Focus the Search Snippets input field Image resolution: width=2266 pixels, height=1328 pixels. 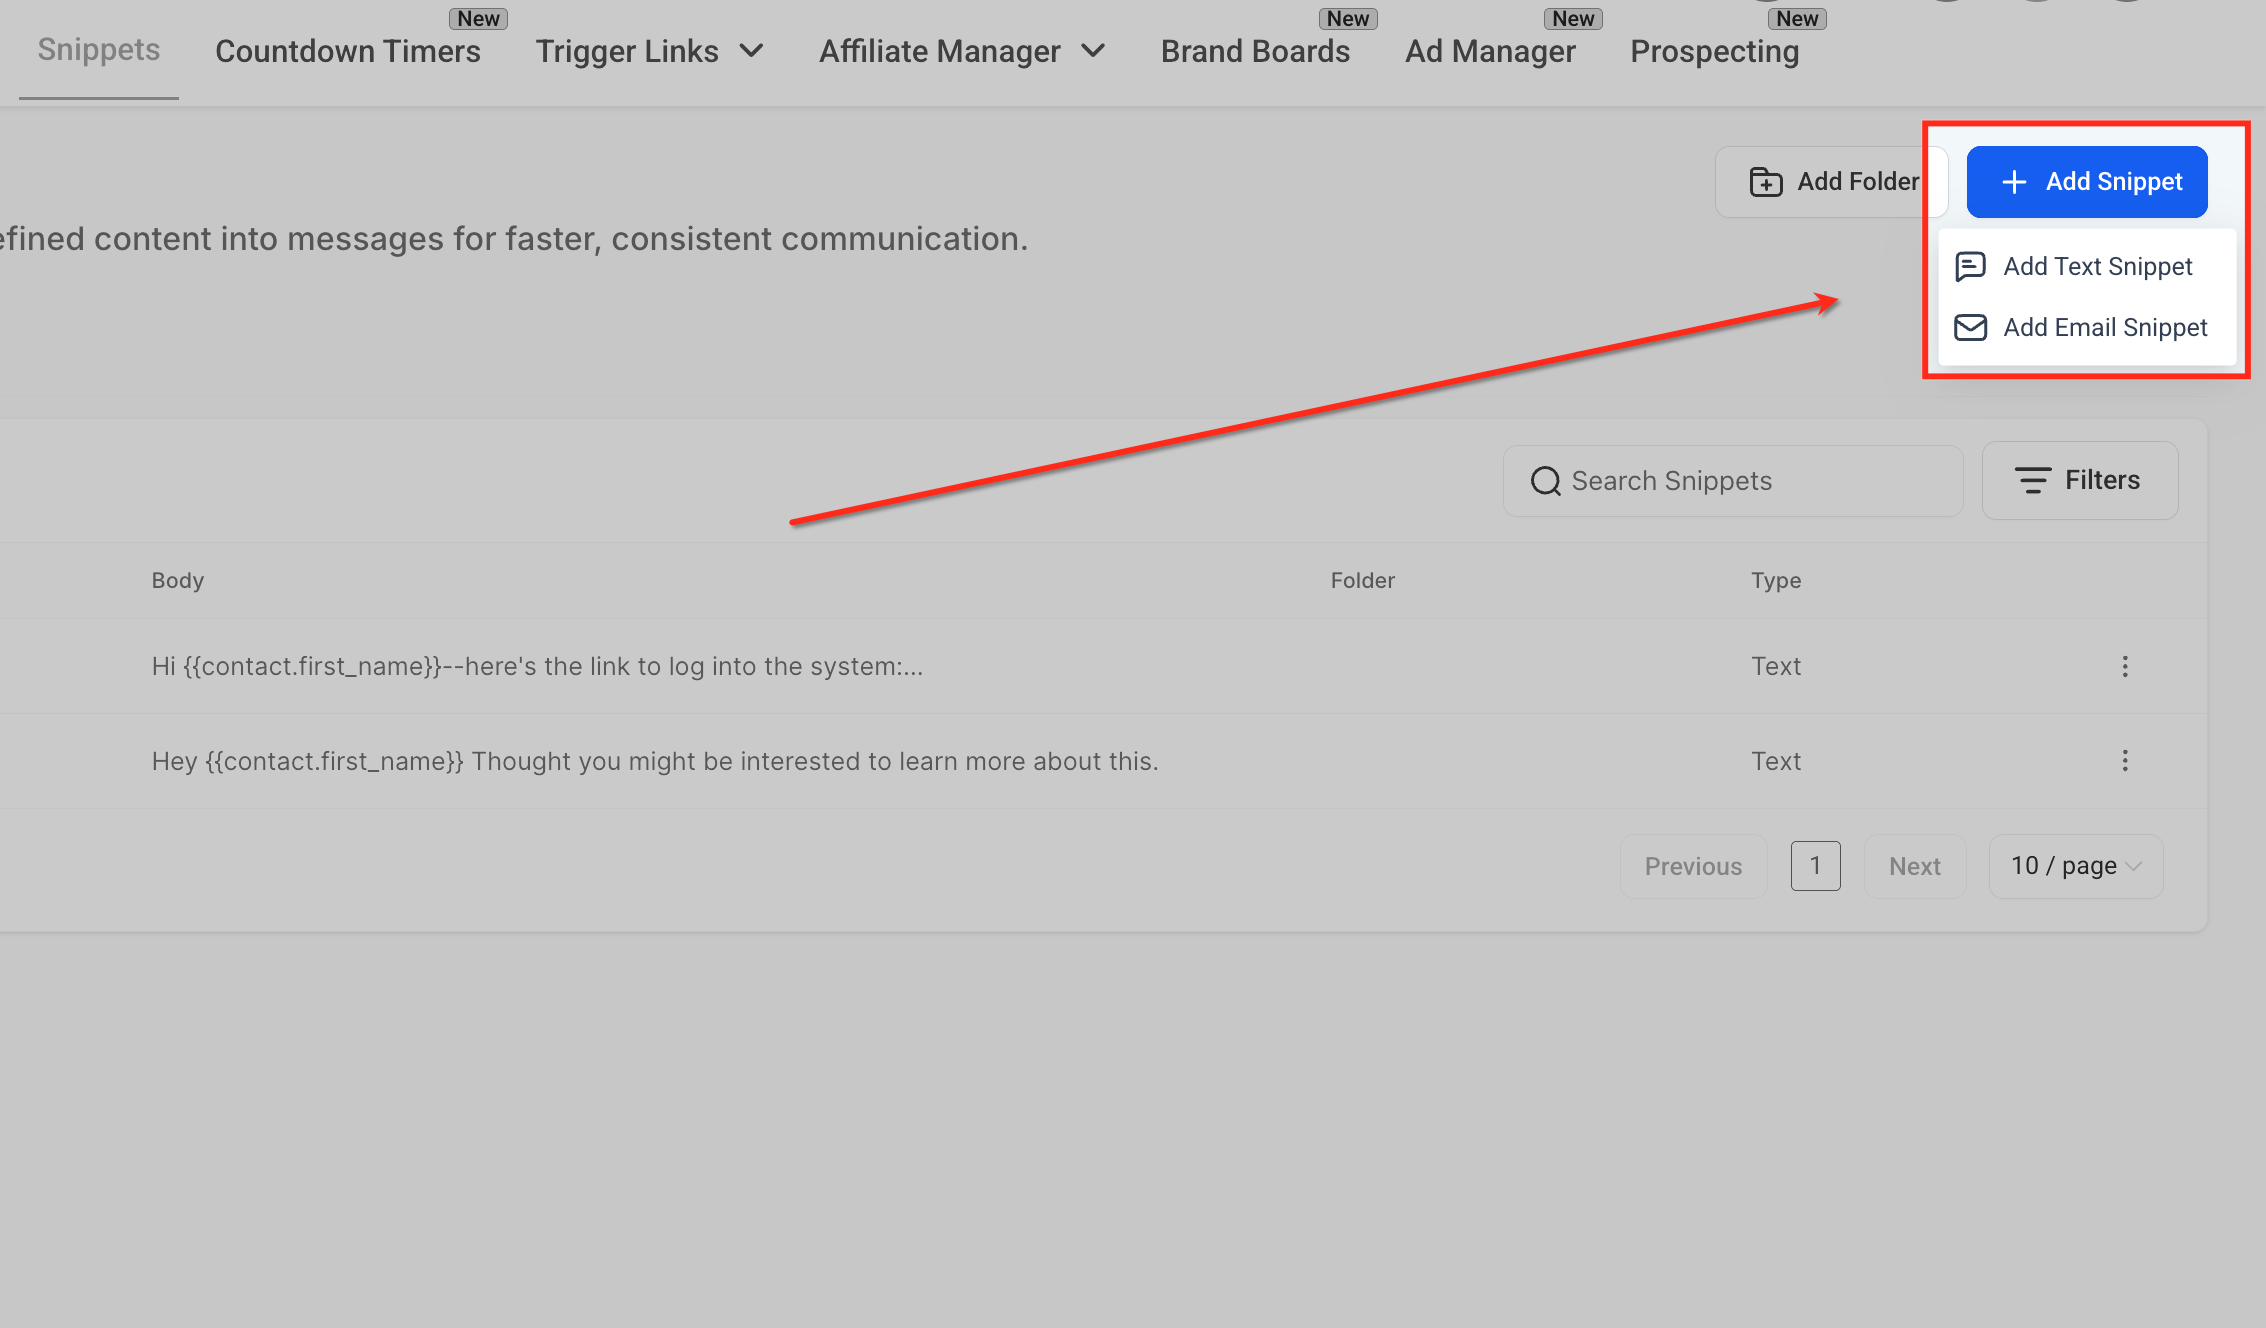coord(1733,481)
